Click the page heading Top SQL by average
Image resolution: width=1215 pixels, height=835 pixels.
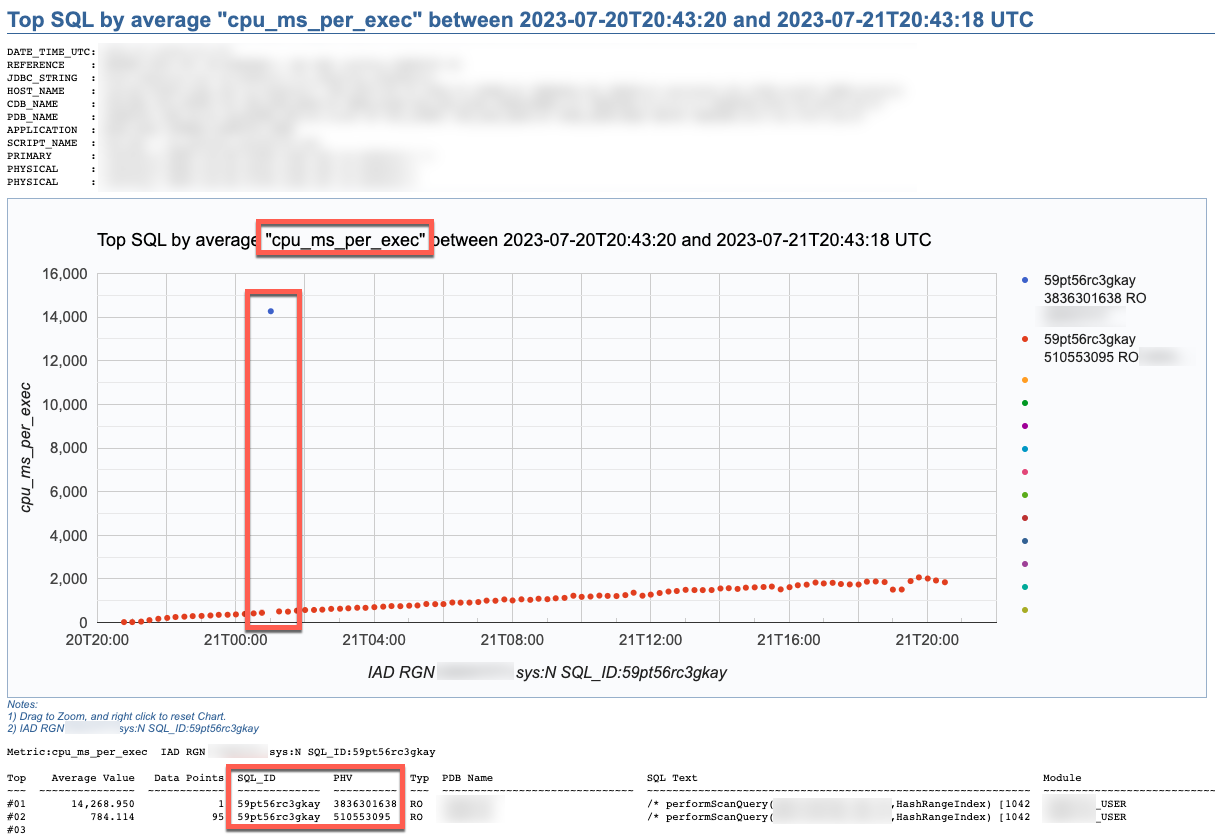[x=520, y=19]
